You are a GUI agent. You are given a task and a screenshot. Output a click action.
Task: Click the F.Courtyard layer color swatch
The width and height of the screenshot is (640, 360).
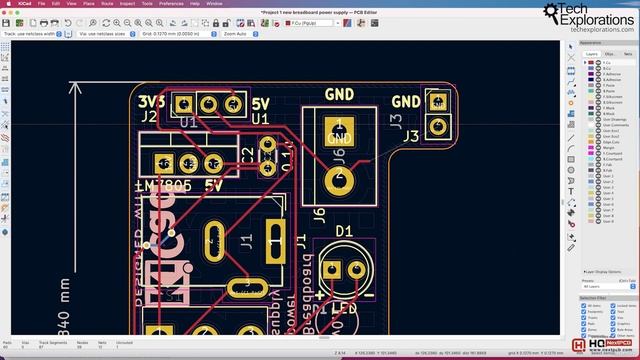coord(591,153)
